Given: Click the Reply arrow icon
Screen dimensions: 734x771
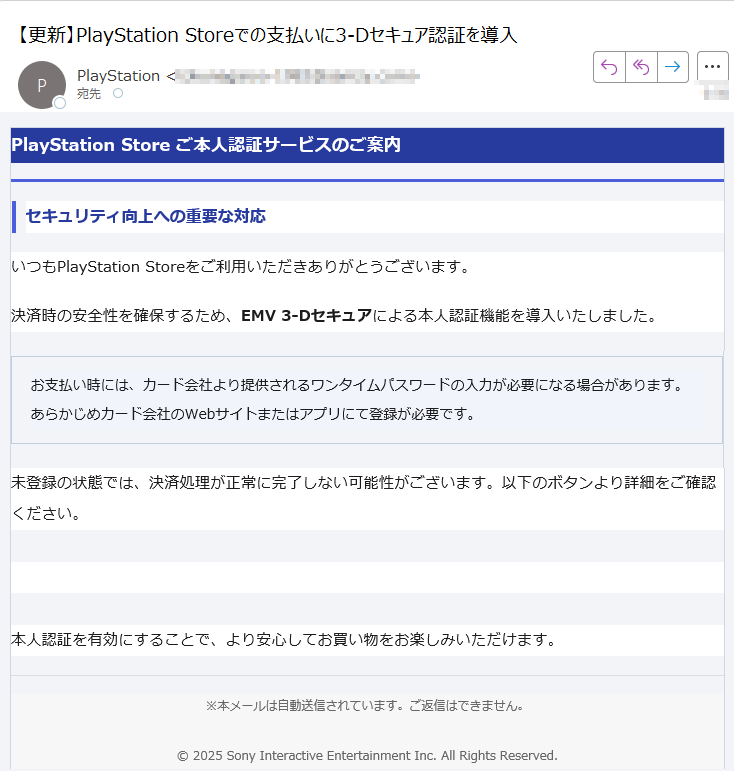Looking at the screenshot, I should click(x=609, y=67).
